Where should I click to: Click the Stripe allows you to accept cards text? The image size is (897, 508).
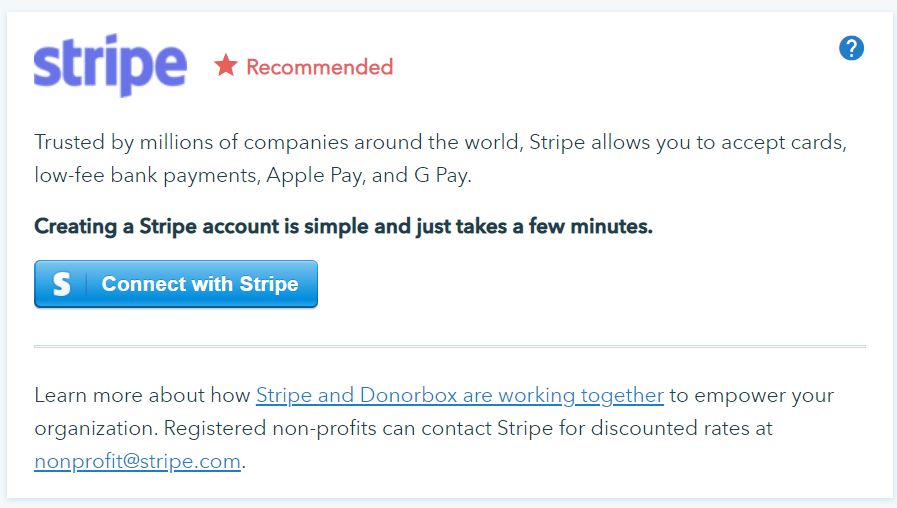pos(688,142)
